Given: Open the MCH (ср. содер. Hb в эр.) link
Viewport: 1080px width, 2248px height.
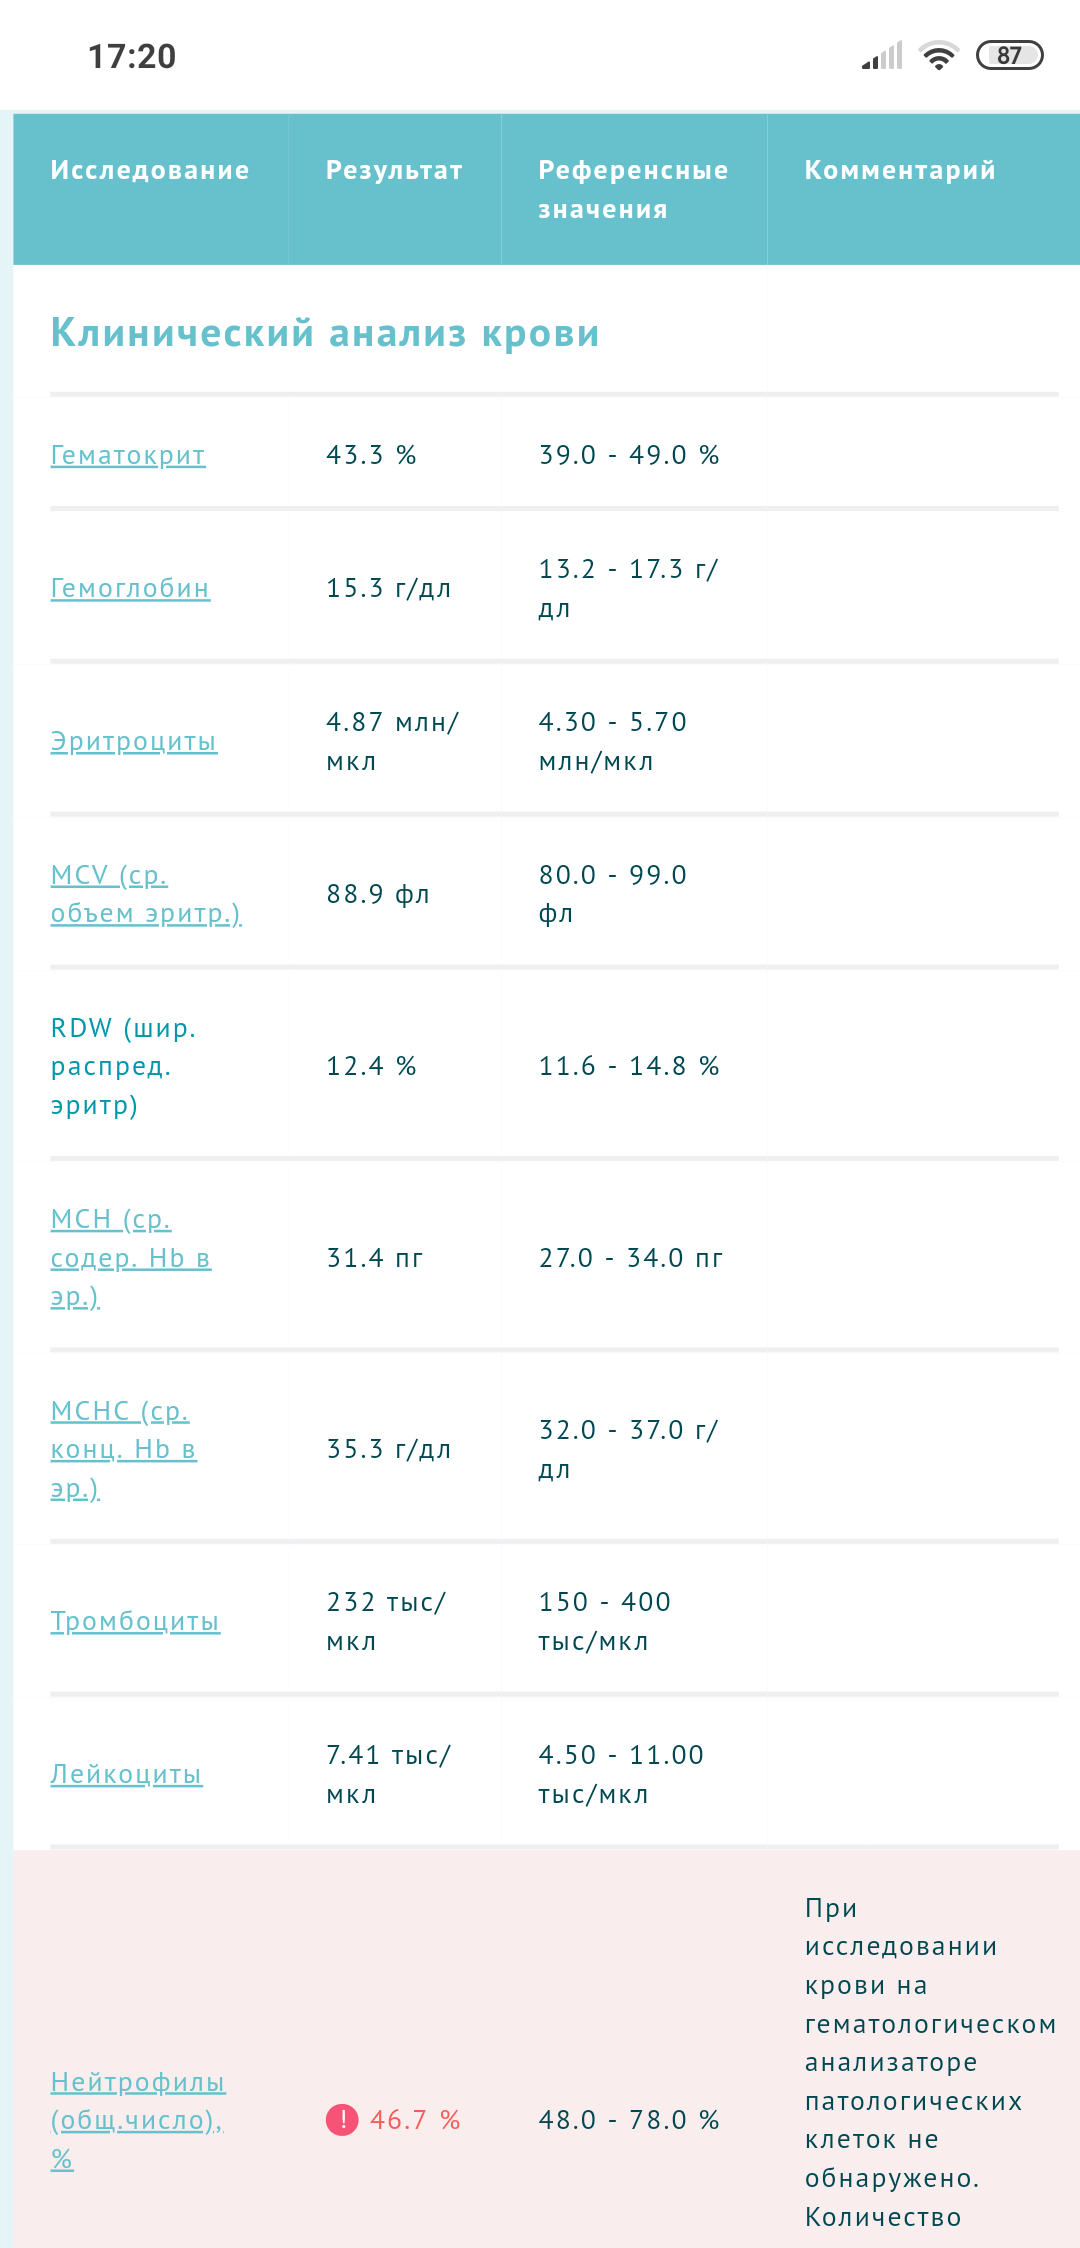Looking at the screenshot, I should pyautogui.click(x=131, y=1257).
